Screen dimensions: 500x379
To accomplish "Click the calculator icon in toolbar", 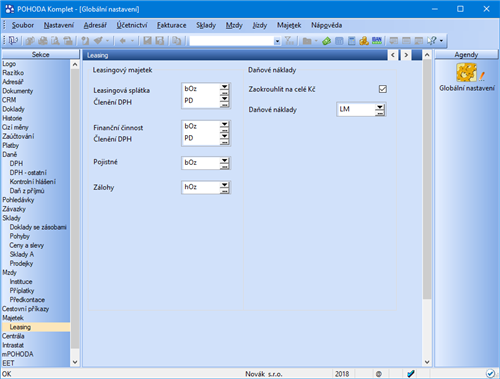I will 351,41.
